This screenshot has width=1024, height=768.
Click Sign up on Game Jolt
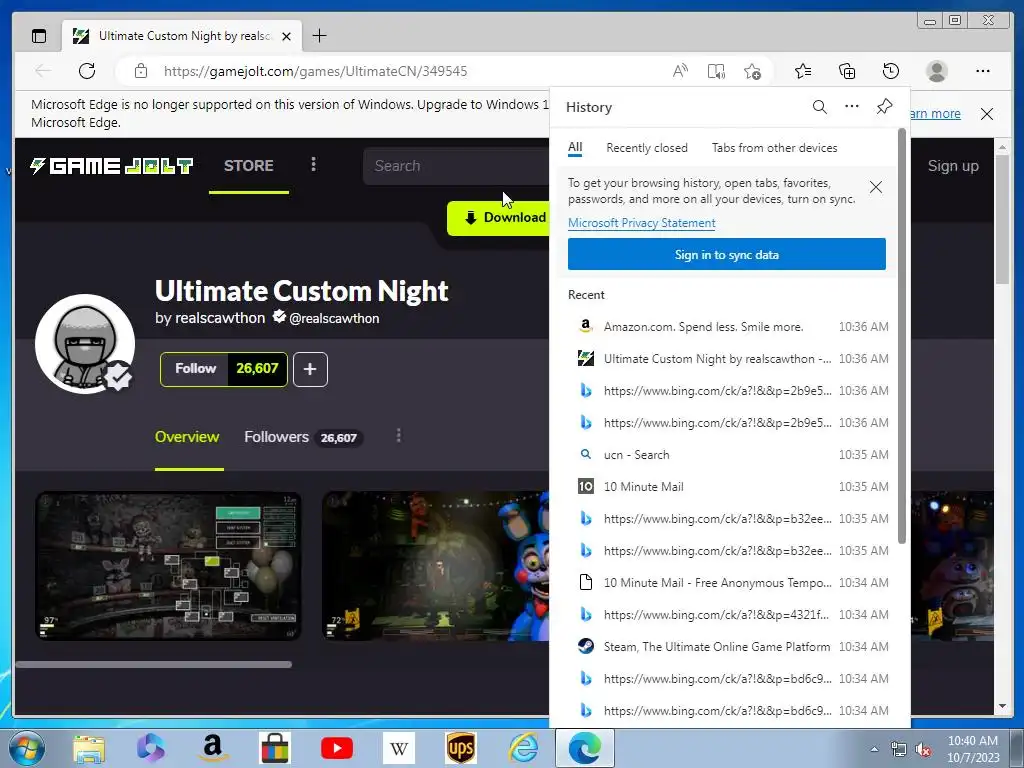[953, 166]
